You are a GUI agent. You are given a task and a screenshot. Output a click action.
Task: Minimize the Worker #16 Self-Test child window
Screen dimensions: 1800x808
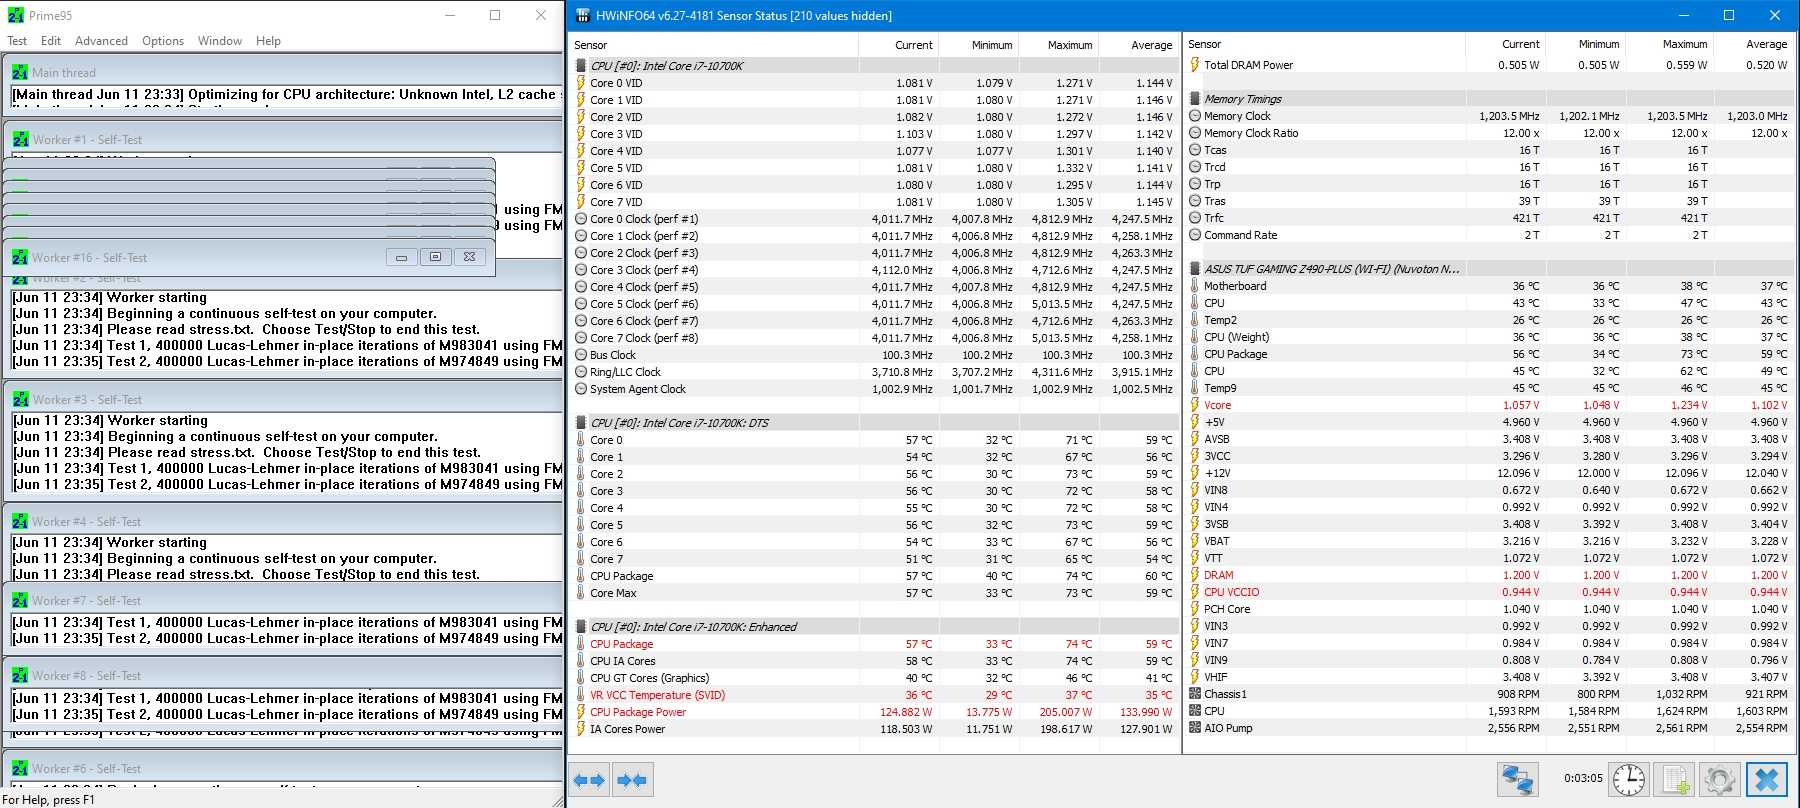tap(401, 257)
